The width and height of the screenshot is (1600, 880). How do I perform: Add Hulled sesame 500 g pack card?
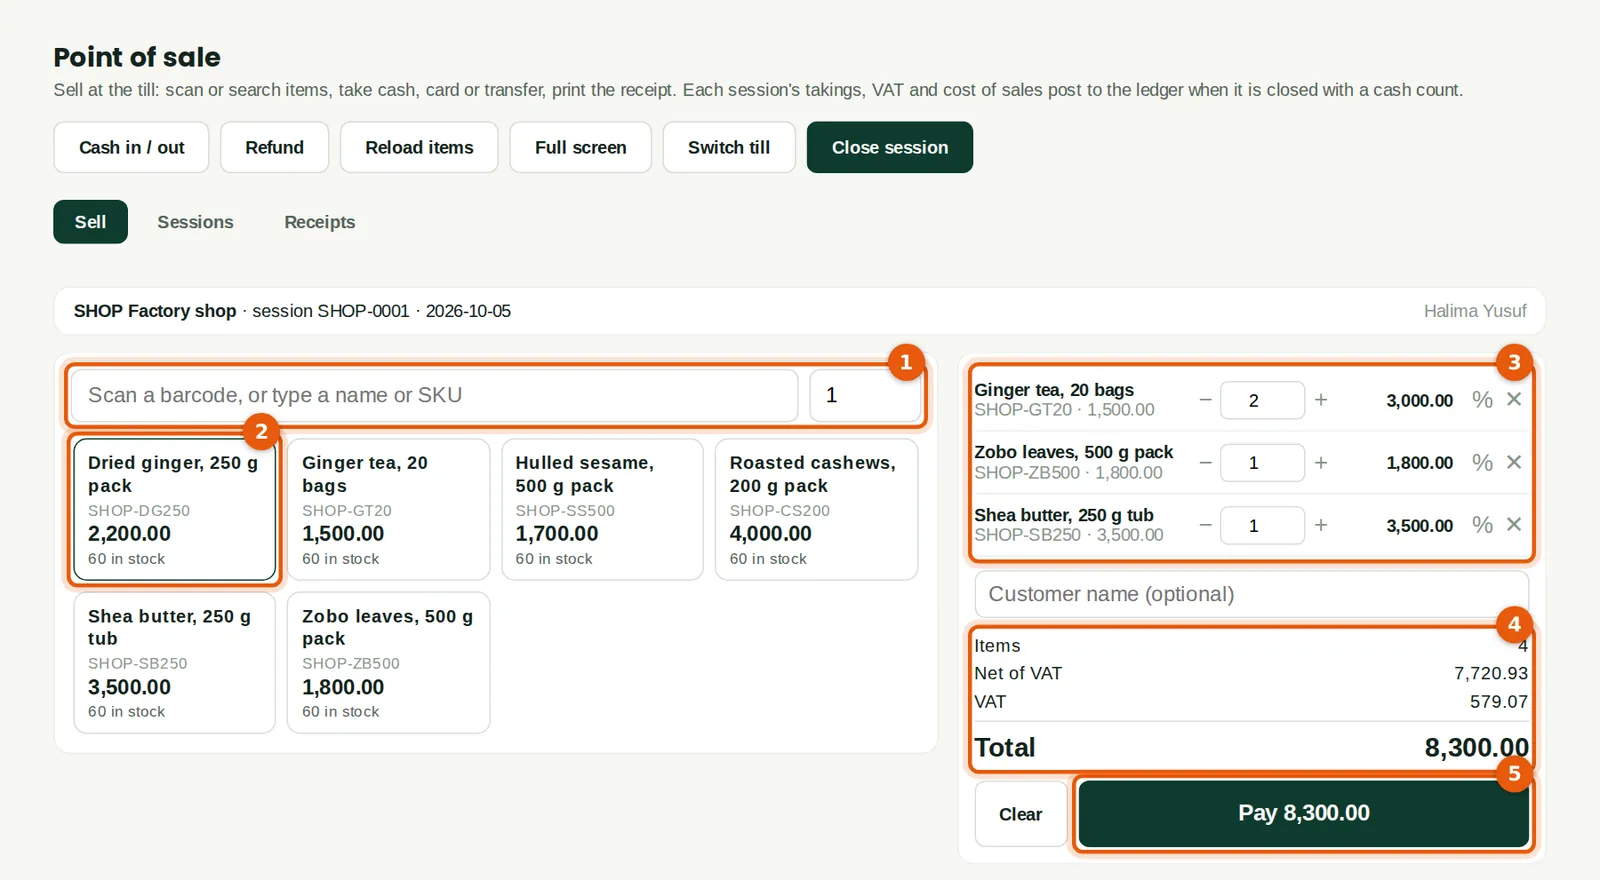[x=602, y=509]
